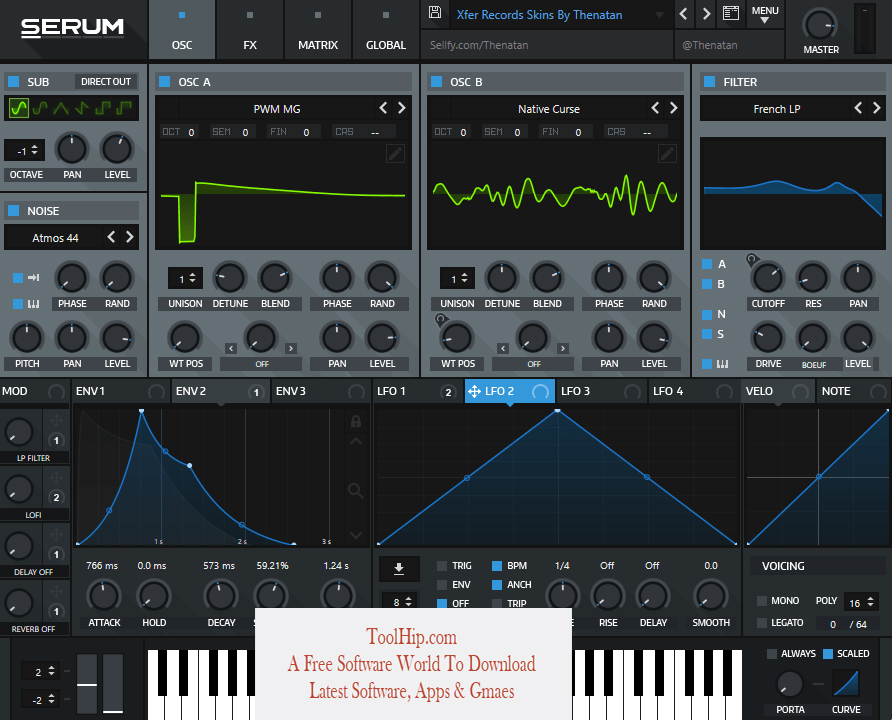Click the portamento curve display icon
Screen dimensions: 892x720
[x=846, y=682]
